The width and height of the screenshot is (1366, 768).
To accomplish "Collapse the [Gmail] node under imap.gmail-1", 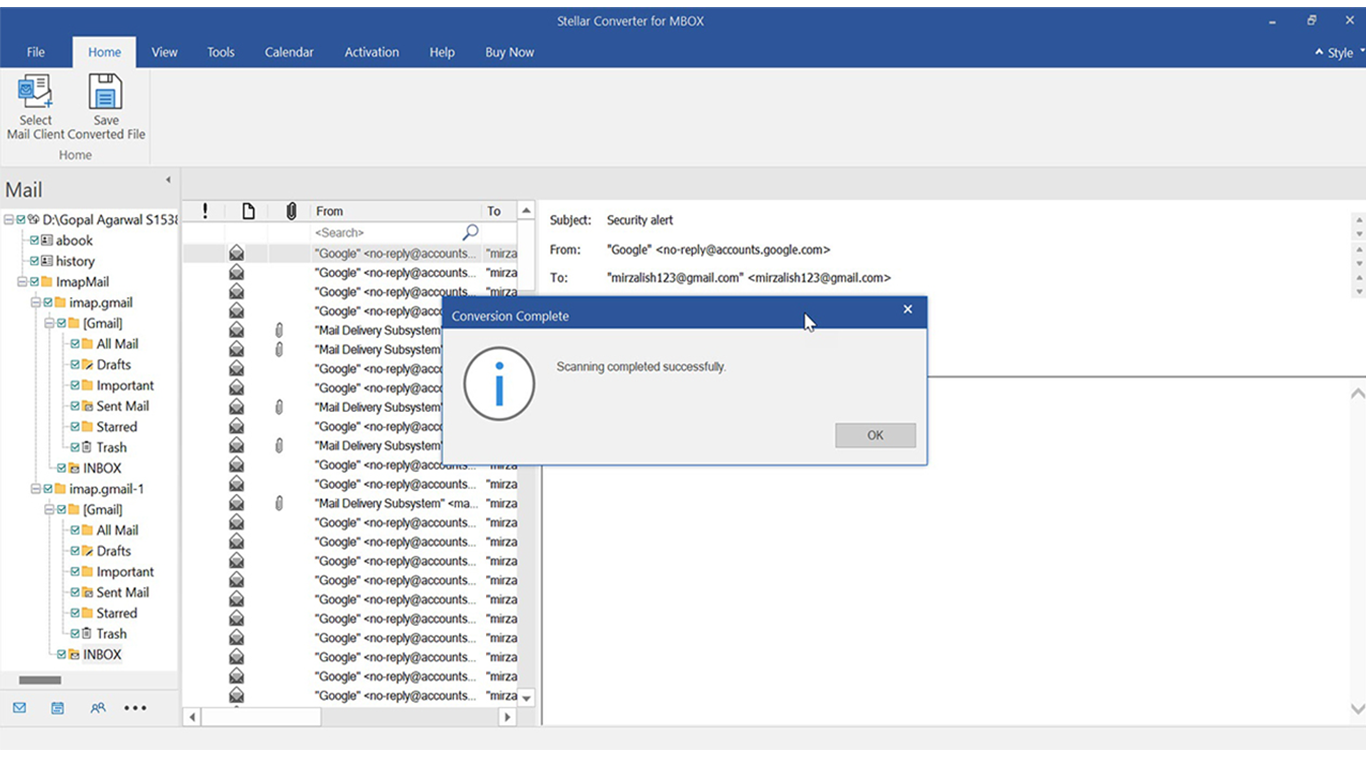I will point(50,510).
